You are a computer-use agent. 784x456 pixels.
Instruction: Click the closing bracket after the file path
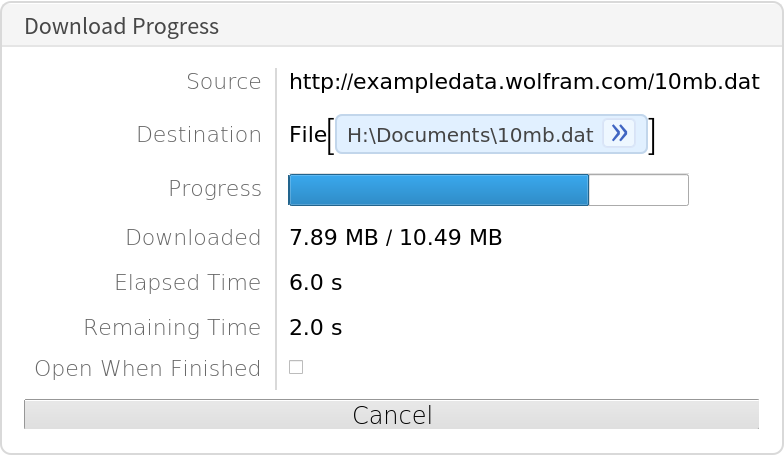pos(652,135)
